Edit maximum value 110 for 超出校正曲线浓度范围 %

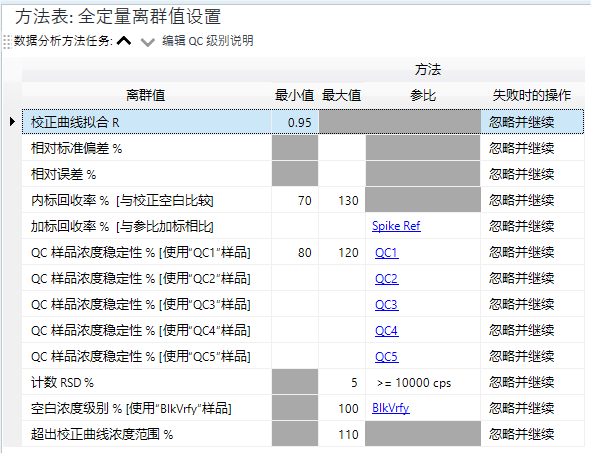(x=342, y=434)
